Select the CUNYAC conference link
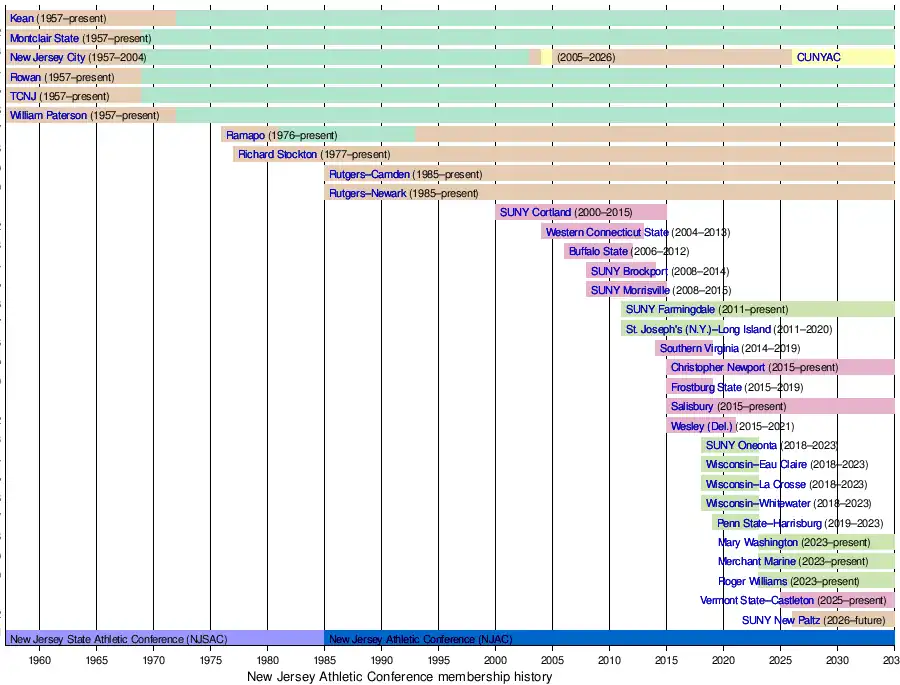This screenshot has width=900, height=685. [x=818, y=58]
